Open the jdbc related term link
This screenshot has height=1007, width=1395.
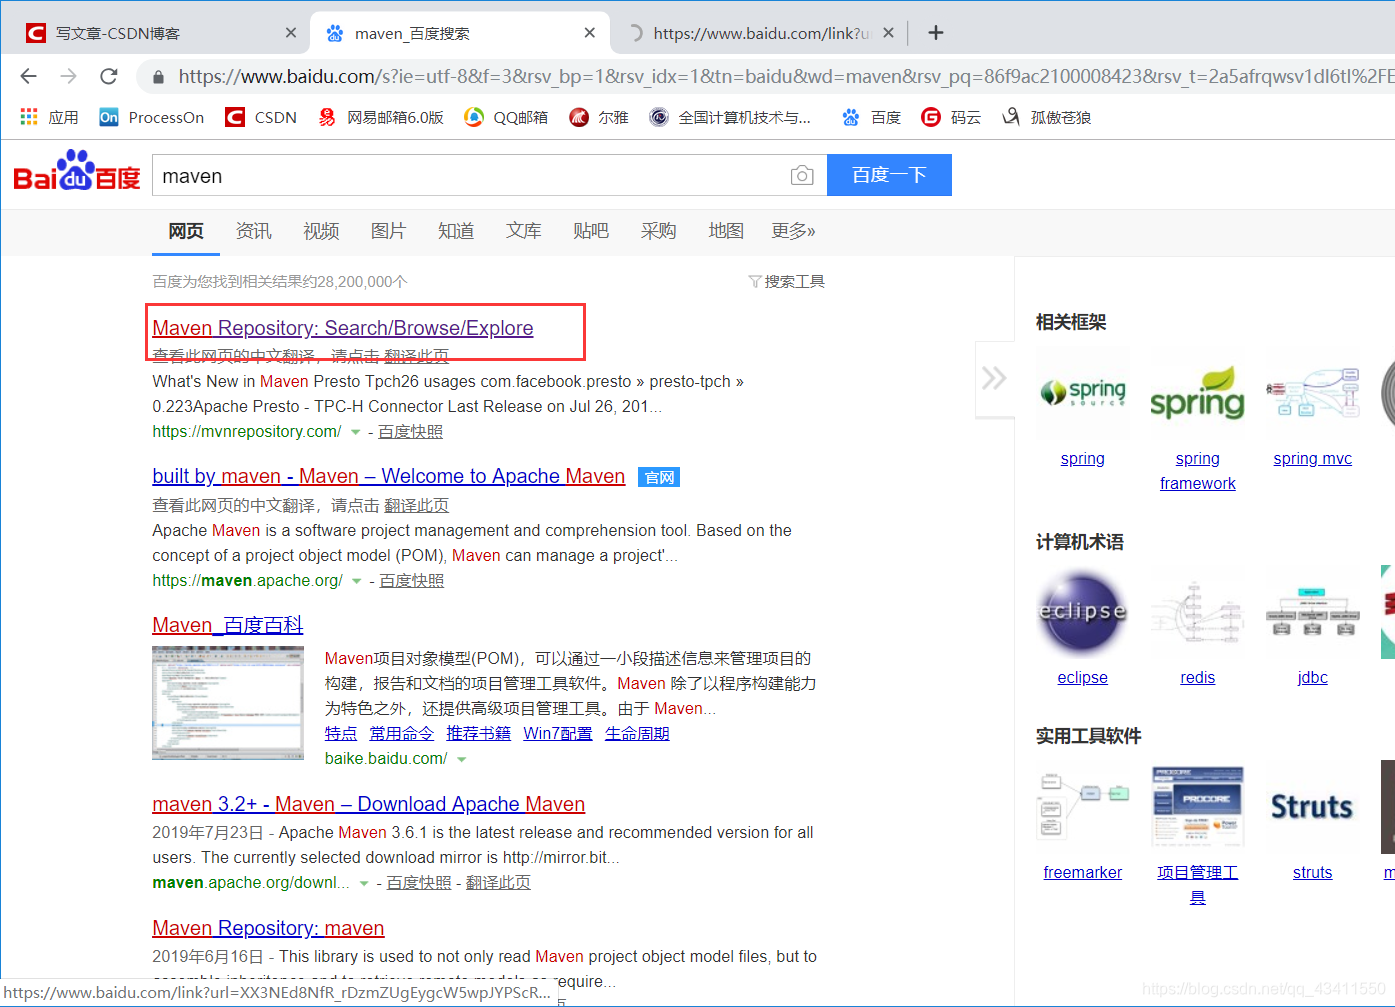tap(1312, 678)
